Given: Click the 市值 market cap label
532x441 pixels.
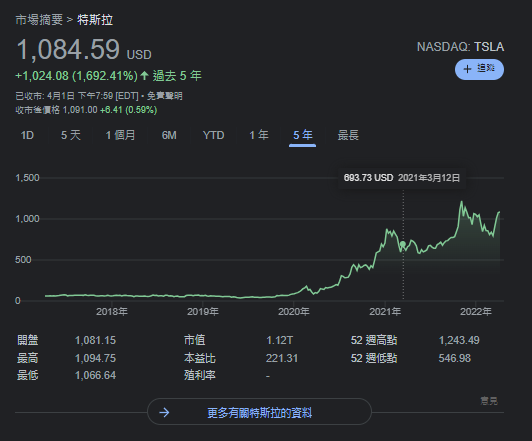Looking at the screenshot, I should tap(194, 340).
